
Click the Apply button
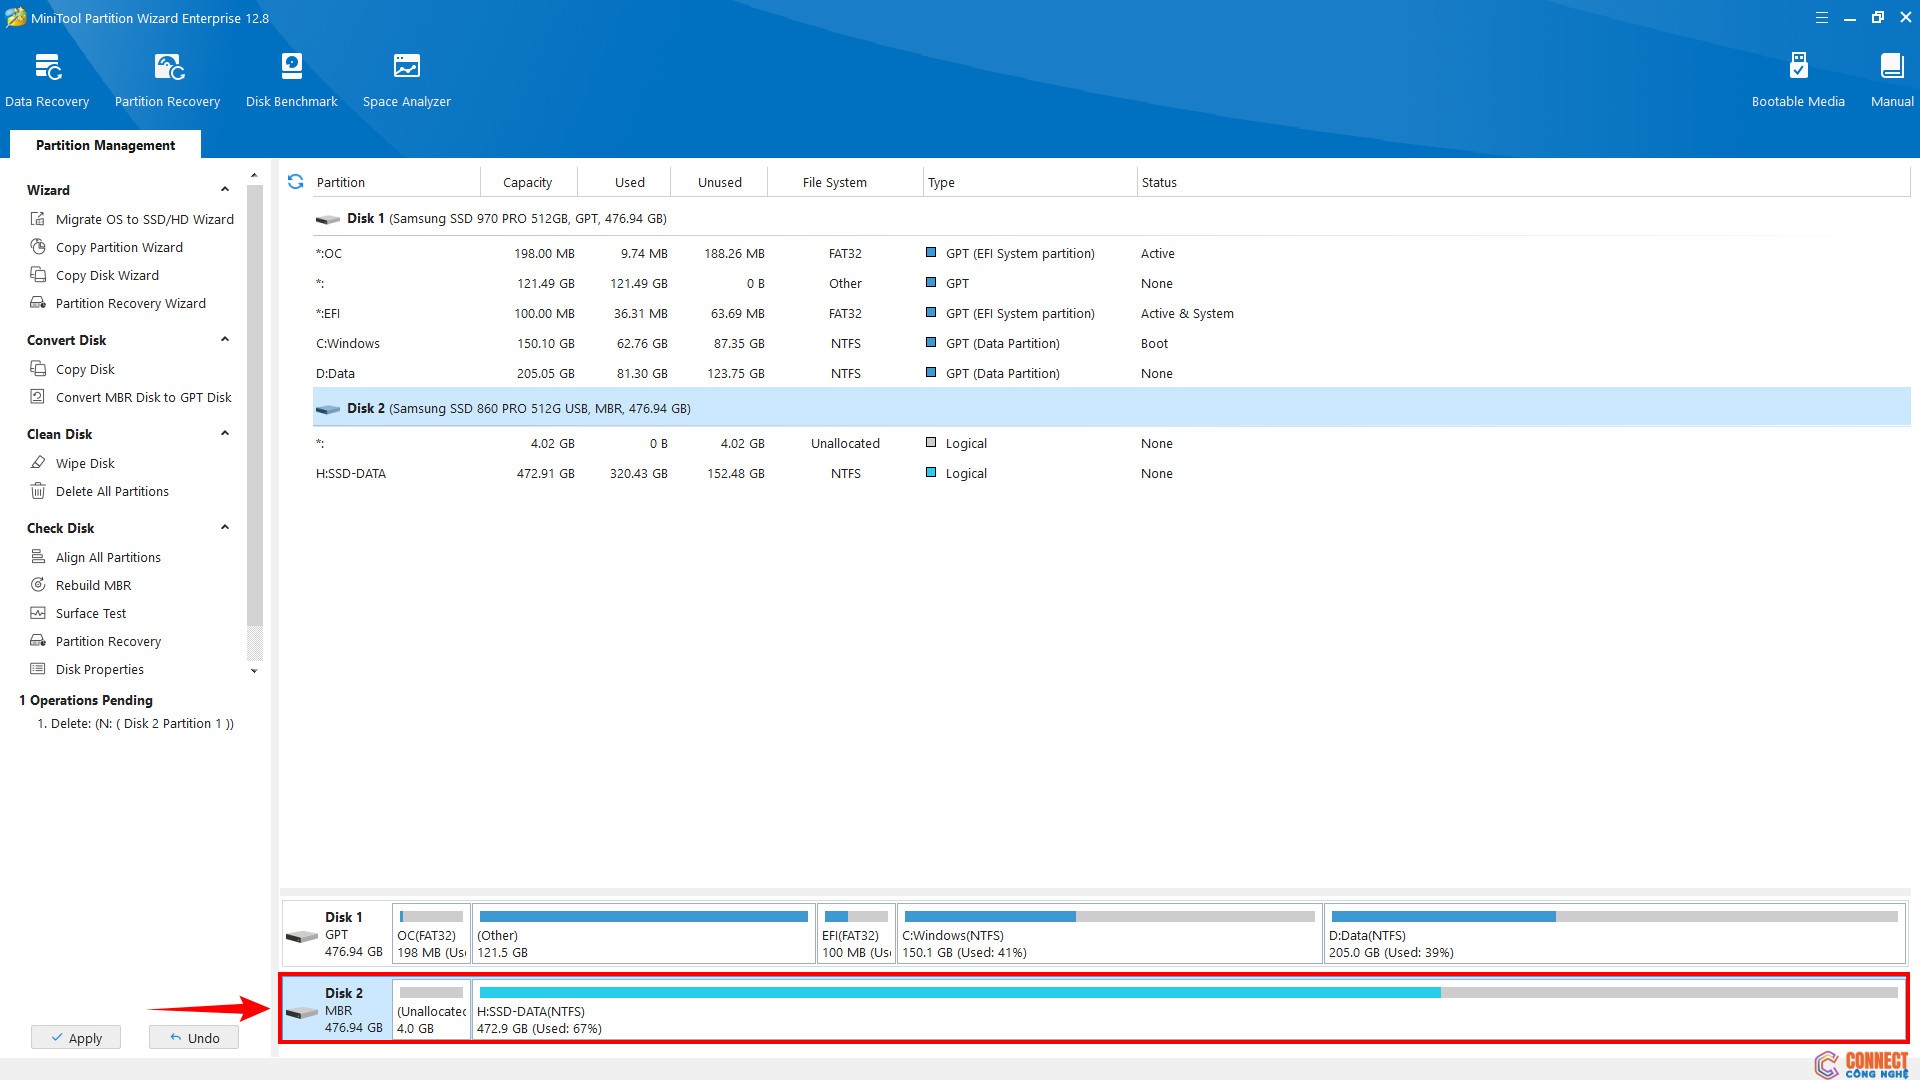76,1038
